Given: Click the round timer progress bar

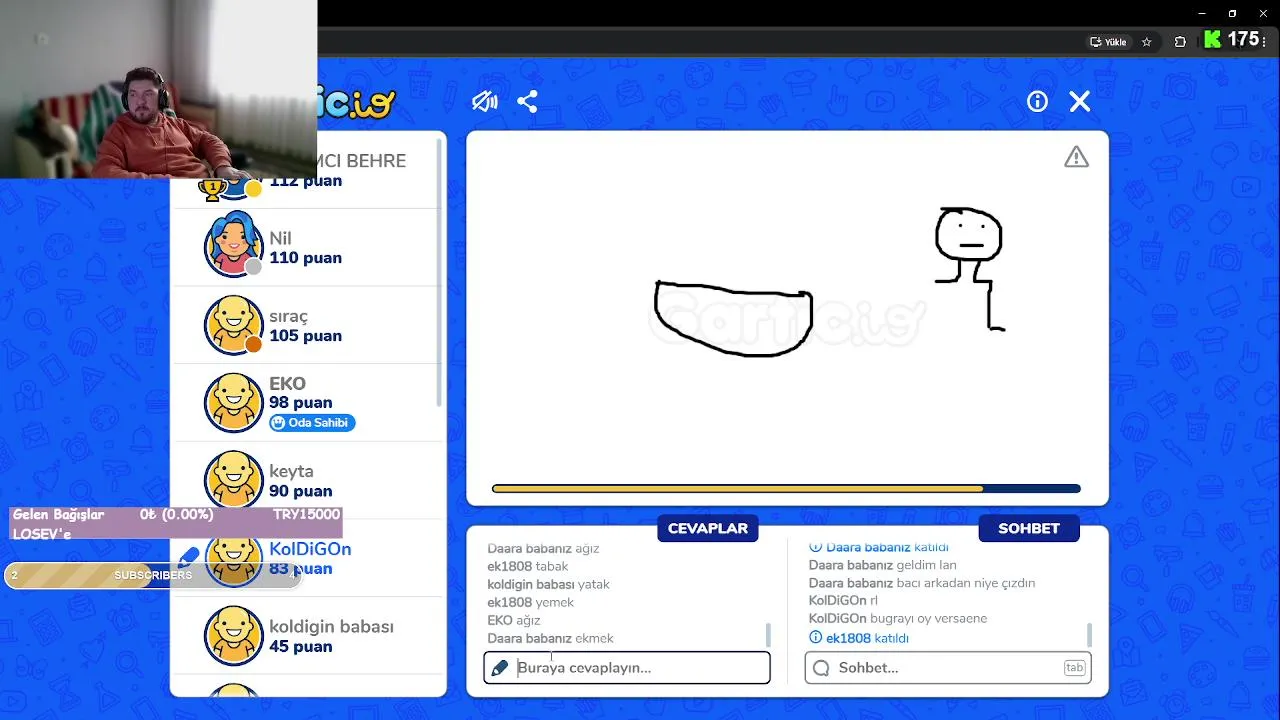Looking at the screenshot, I should (x=786, y=489).
